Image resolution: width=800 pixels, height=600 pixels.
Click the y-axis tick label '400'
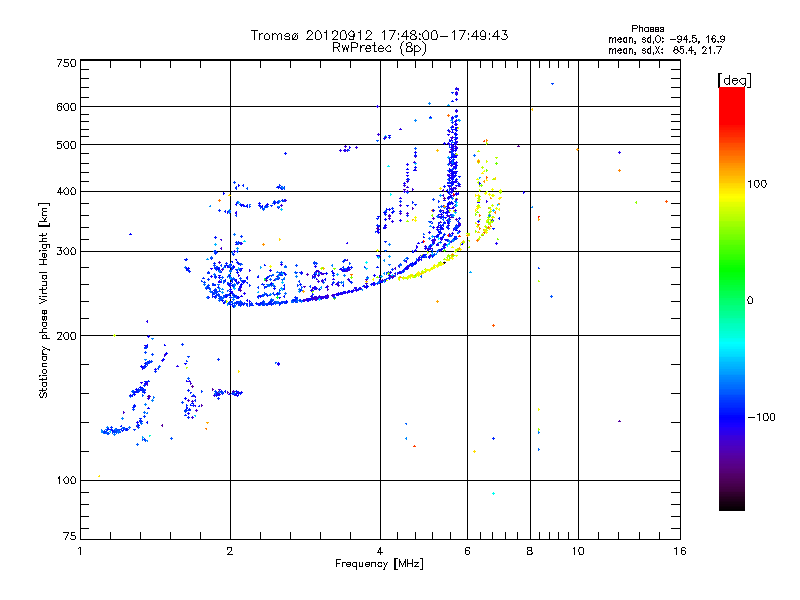[x=66, y=192]
